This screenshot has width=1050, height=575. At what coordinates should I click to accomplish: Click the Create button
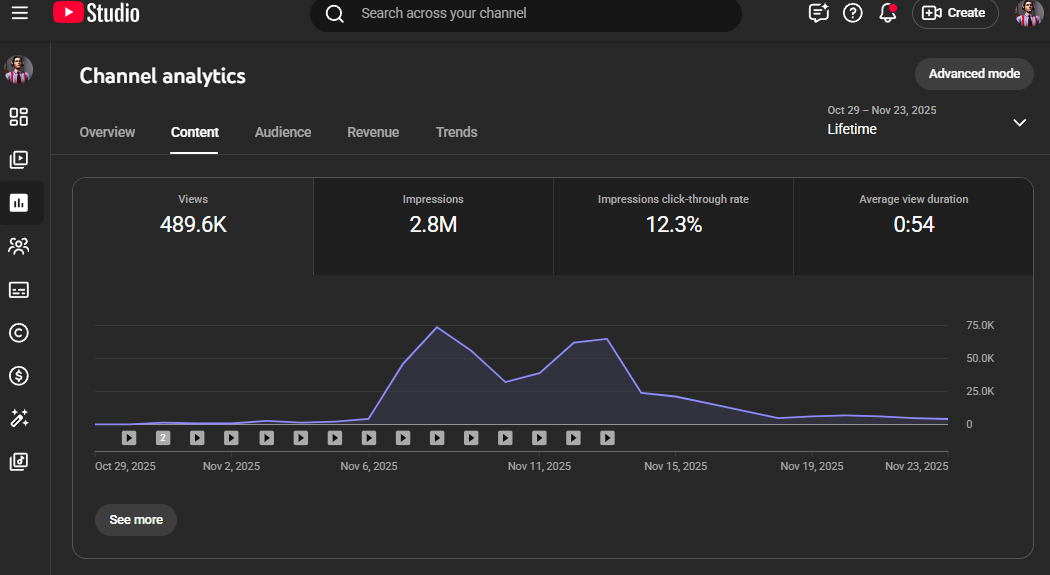954,13
